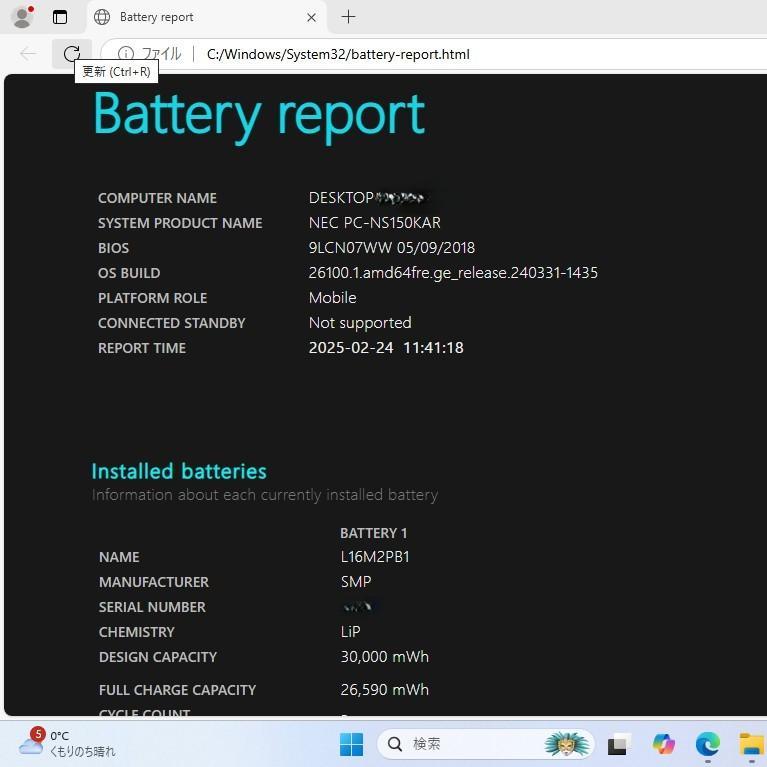Click the SERIAL NUMBER label
The image size is (767, 767).
tap(152, 607)
